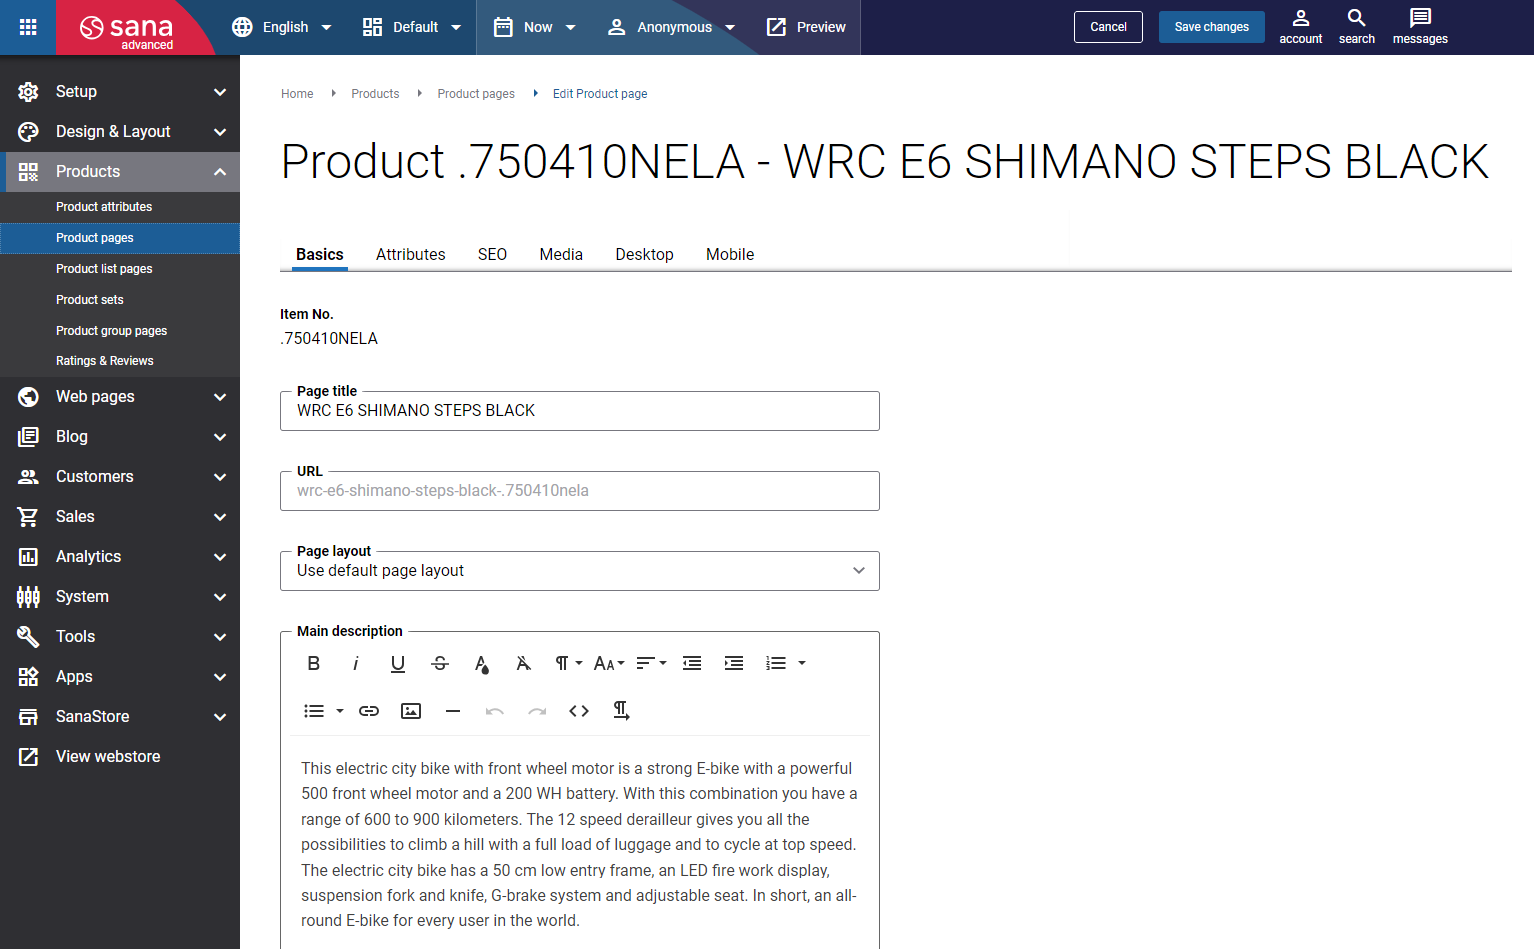Click the Save changes button
Screen dimensions: 1534x949
pos(1211,27)
